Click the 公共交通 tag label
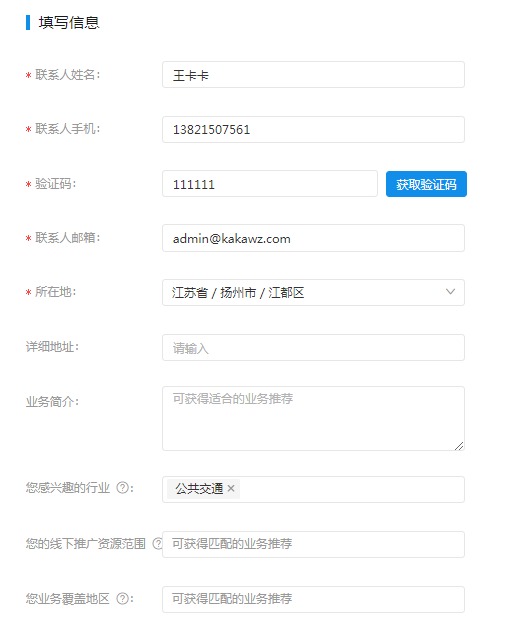The height and width of the screenshot is (626, 525). (x=199, y=488)
